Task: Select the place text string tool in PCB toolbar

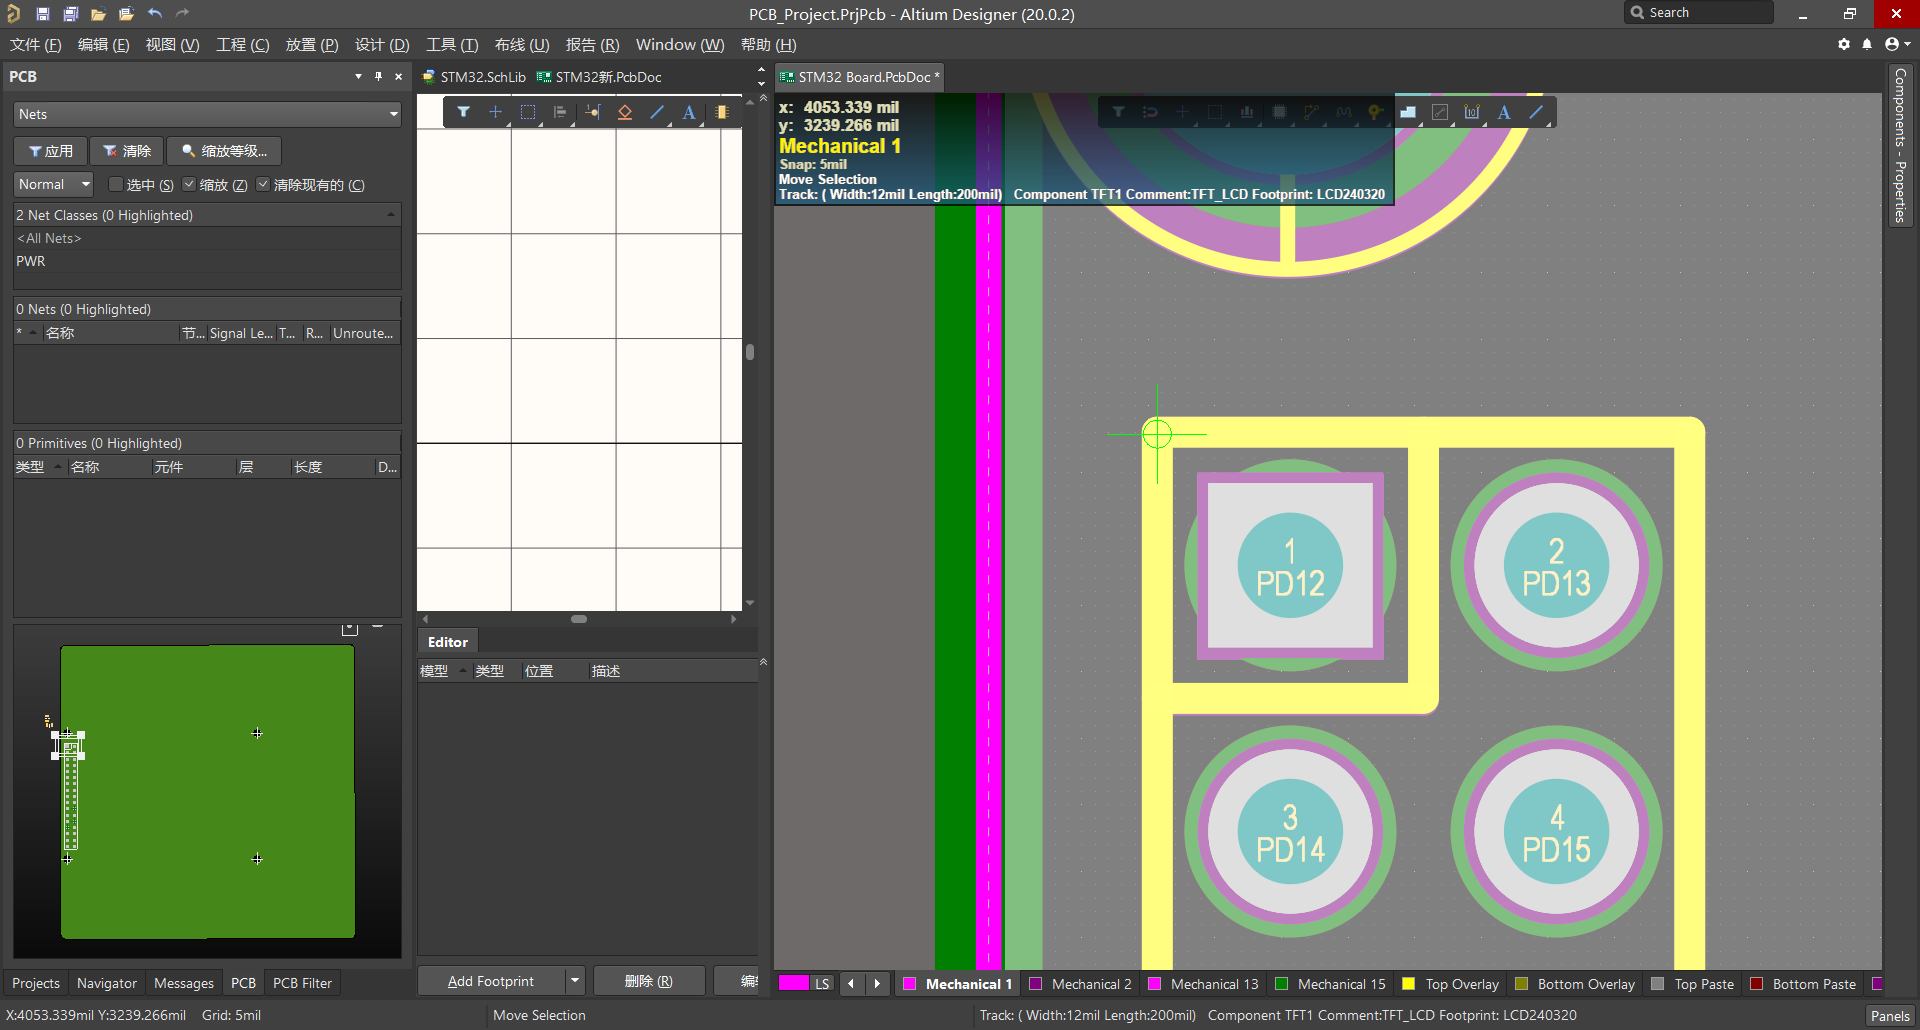Action: (x=1504, y=112)
